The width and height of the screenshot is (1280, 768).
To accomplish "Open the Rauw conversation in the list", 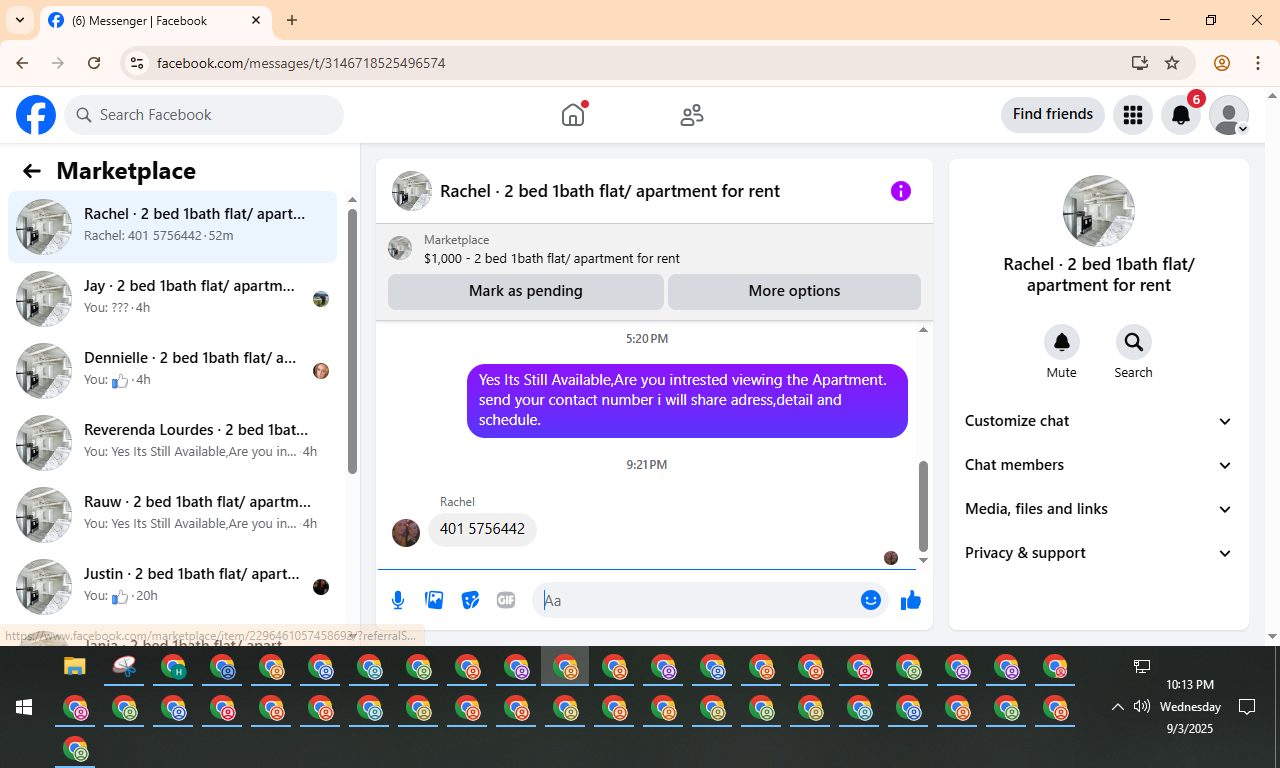I will [x=172, y=515].
